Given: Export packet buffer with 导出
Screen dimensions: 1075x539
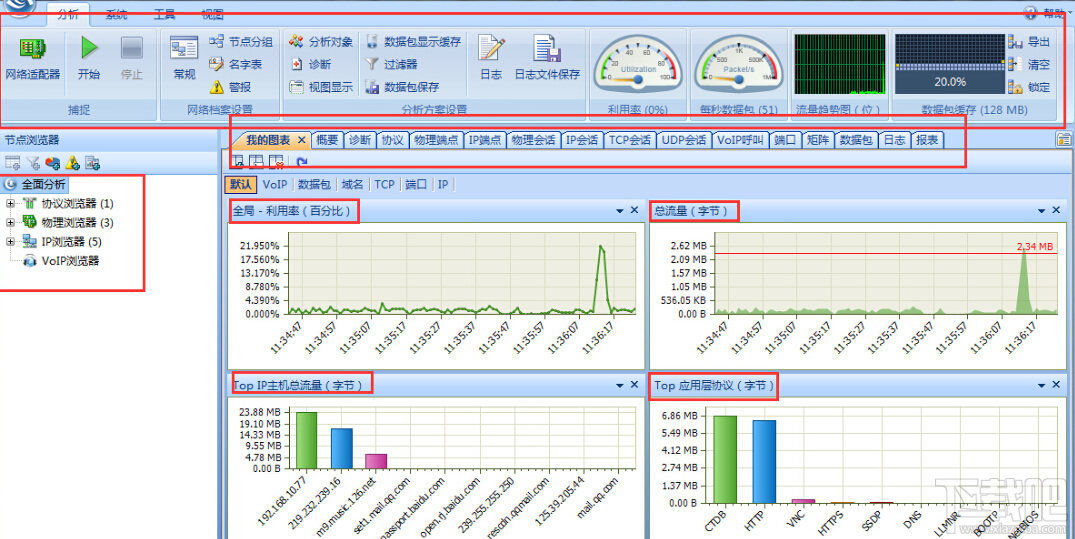Looking at the screenshot, I should [x=1028, y=42].
